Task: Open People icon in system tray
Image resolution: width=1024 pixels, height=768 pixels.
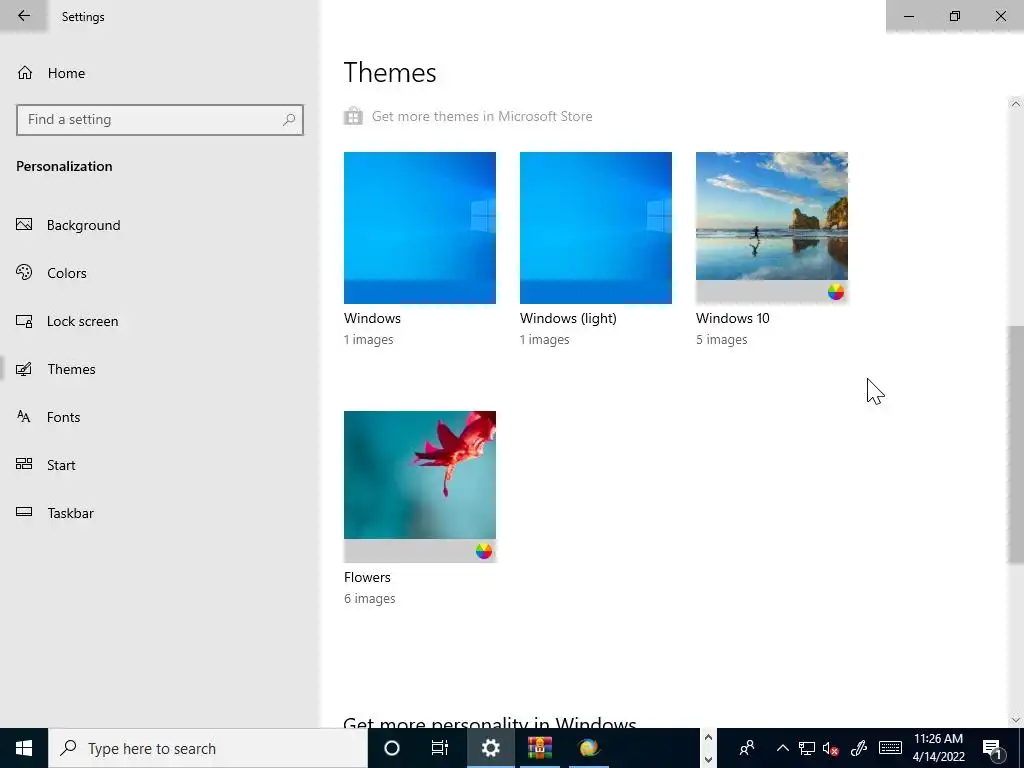Action: (747, 748)
